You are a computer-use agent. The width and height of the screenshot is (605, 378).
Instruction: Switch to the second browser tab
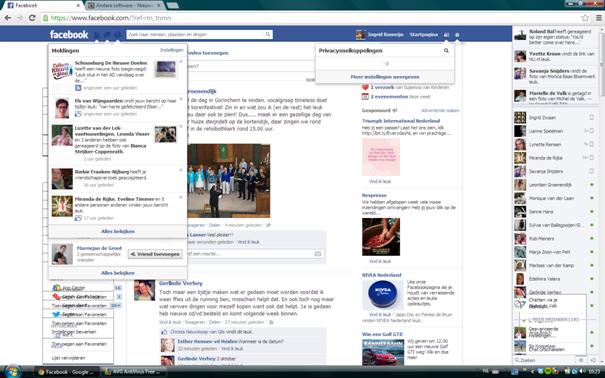coord(123,5)
